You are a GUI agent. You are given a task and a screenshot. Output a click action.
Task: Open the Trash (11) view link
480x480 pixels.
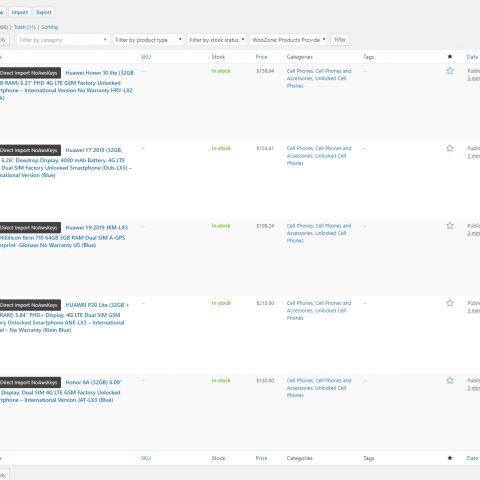(25, 27)
